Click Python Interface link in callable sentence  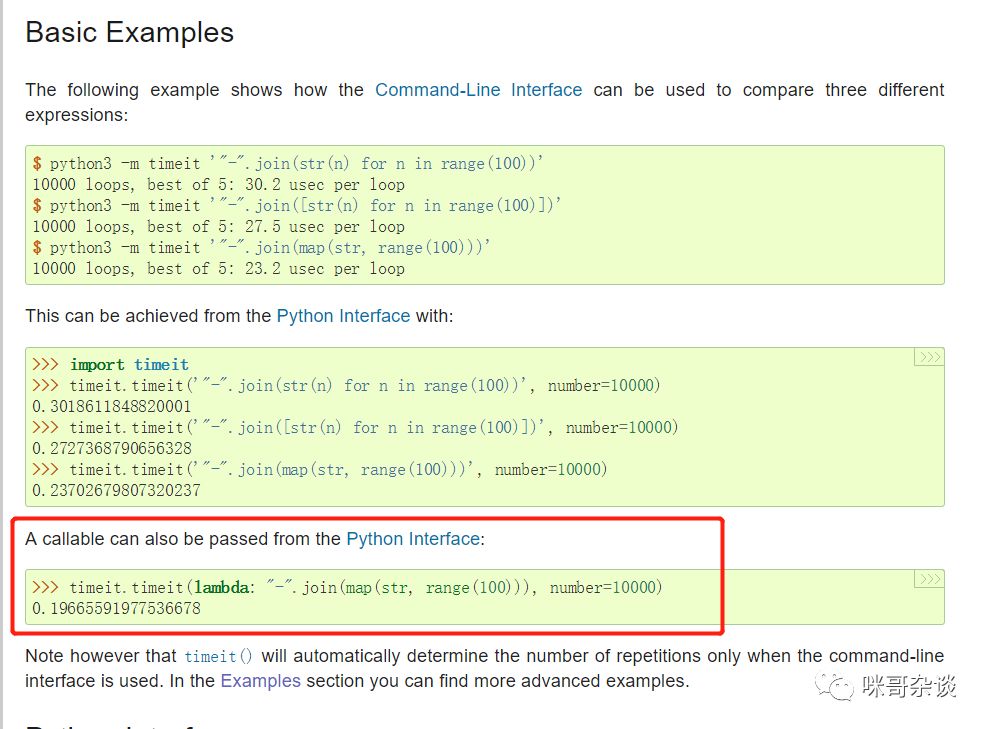(x=412, y=539)
